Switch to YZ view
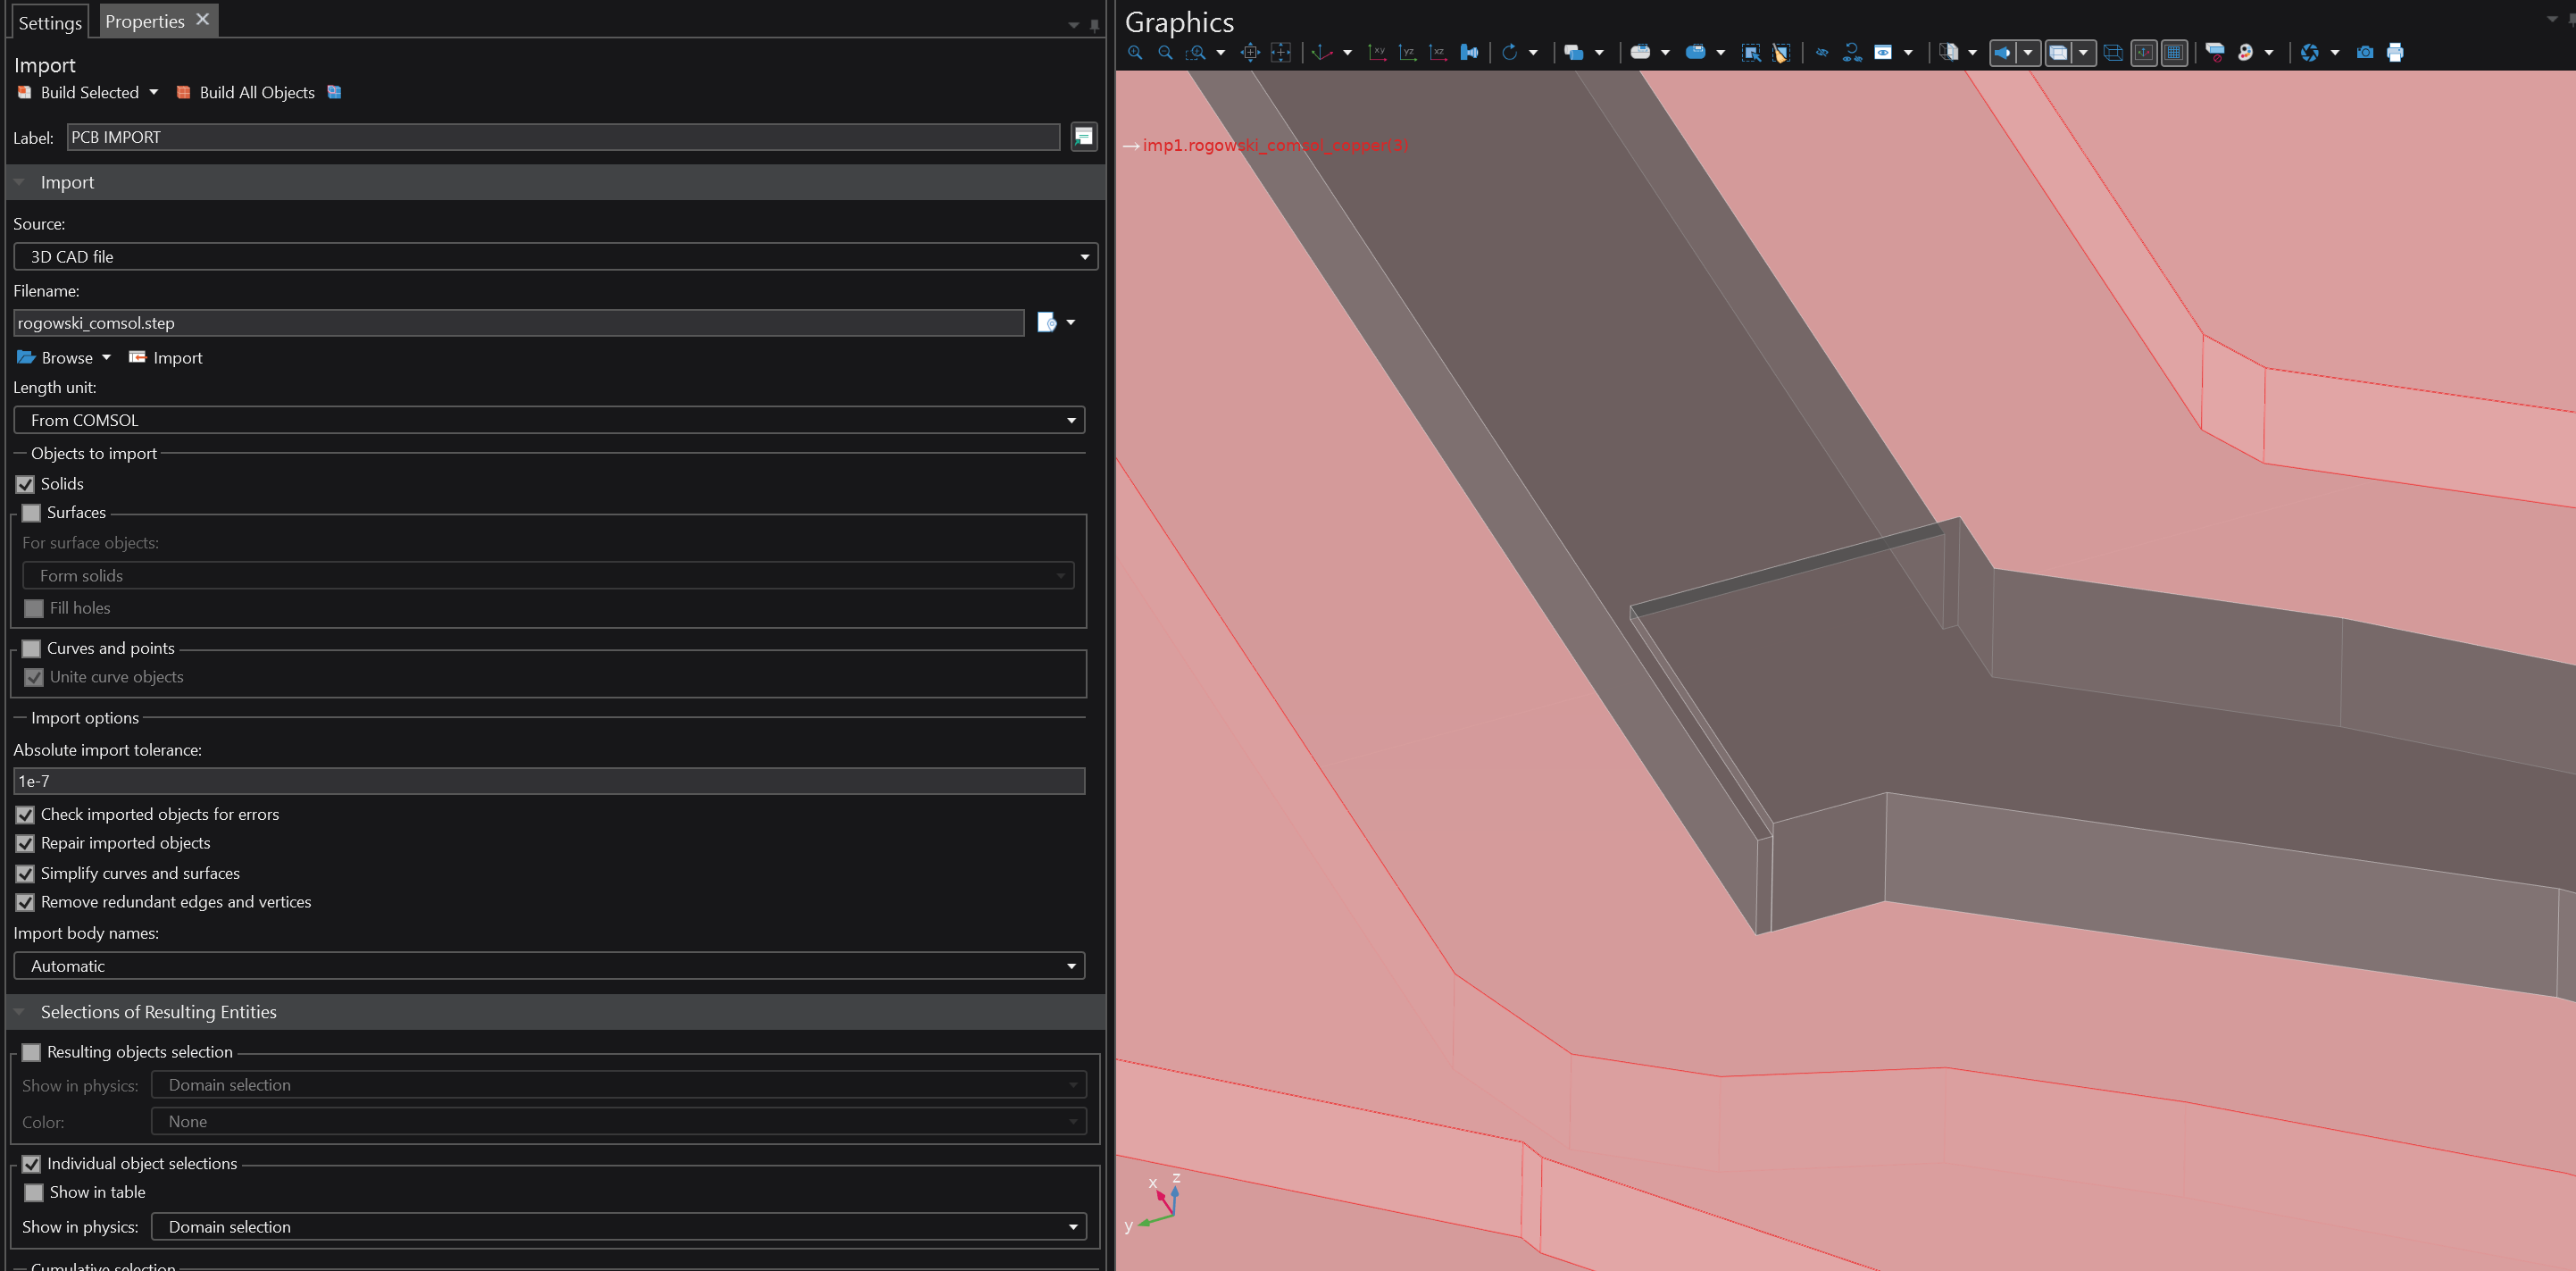The width and height of the screenshot is (2576, 1271). point(1407,53)
